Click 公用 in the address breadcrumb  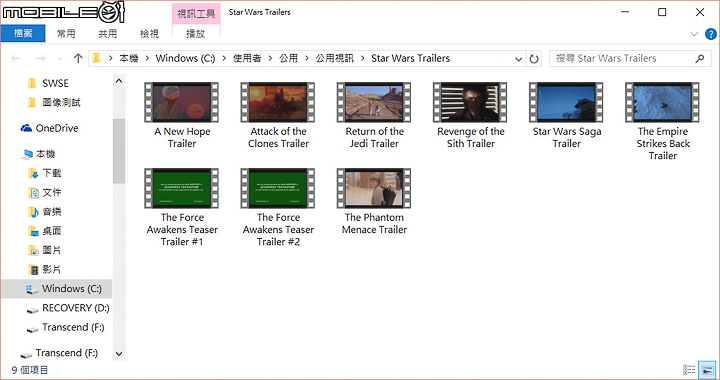coord(288,58)
